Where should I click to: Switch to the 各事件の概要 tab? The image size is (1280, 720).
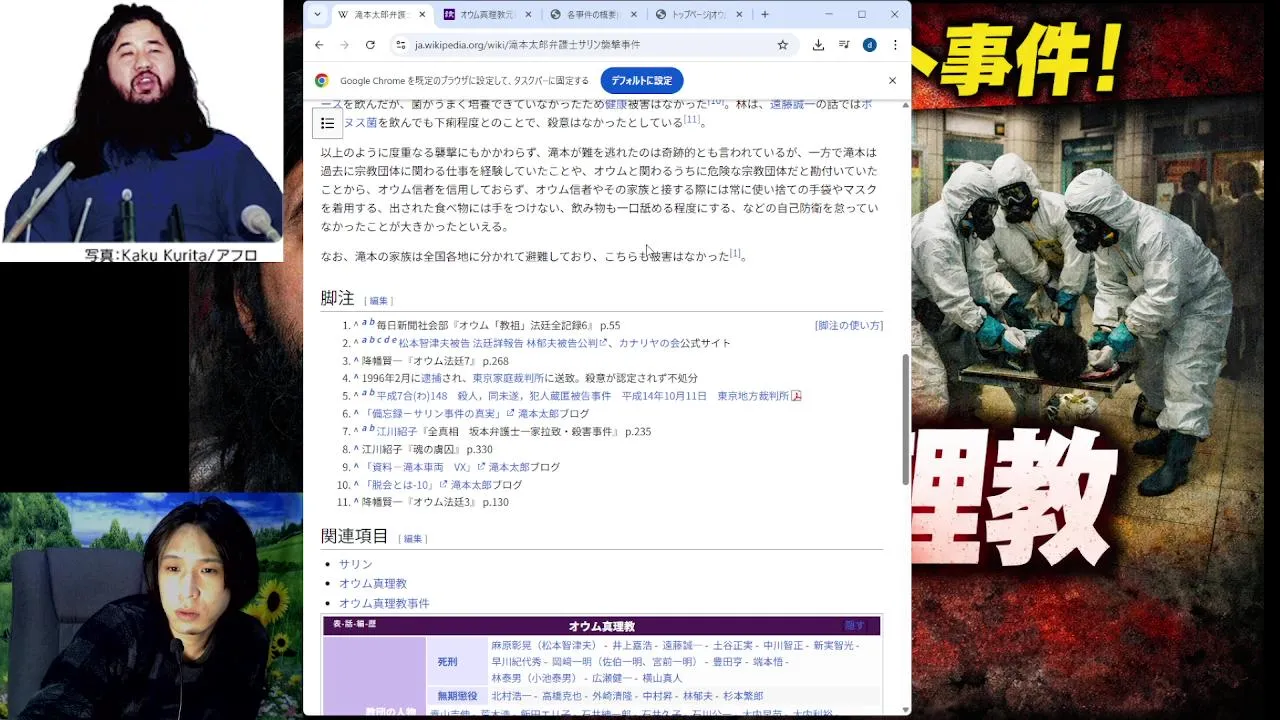tap(594, 15)
